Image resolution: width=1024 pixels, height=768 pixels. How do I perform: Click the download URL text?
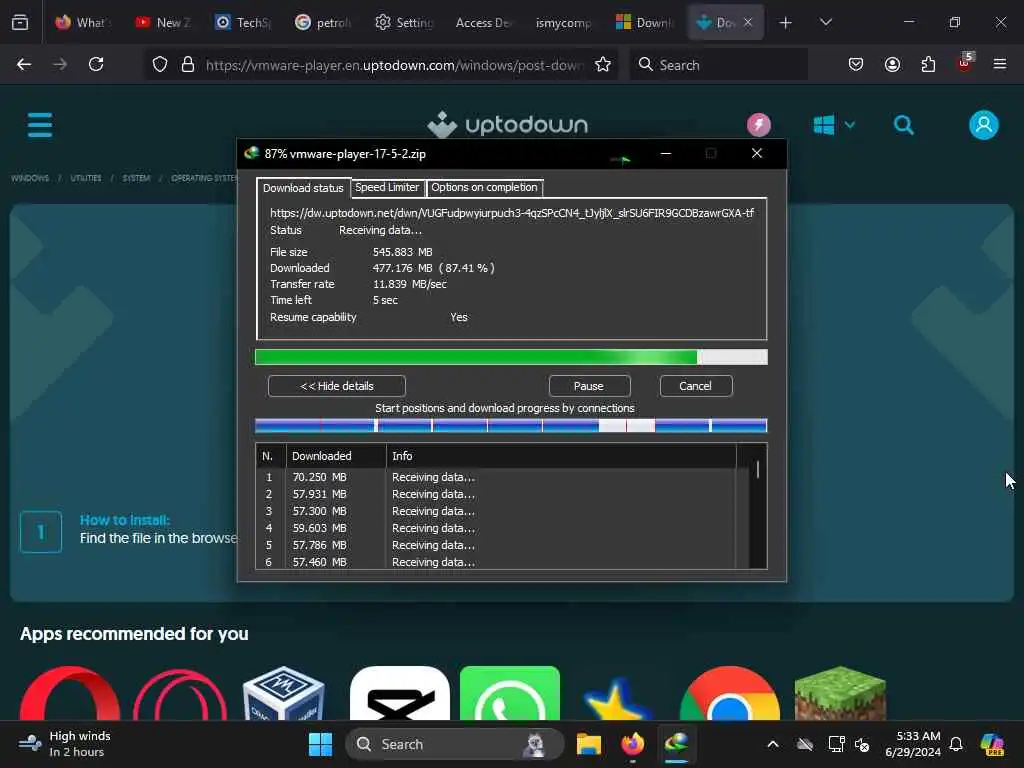512,213
